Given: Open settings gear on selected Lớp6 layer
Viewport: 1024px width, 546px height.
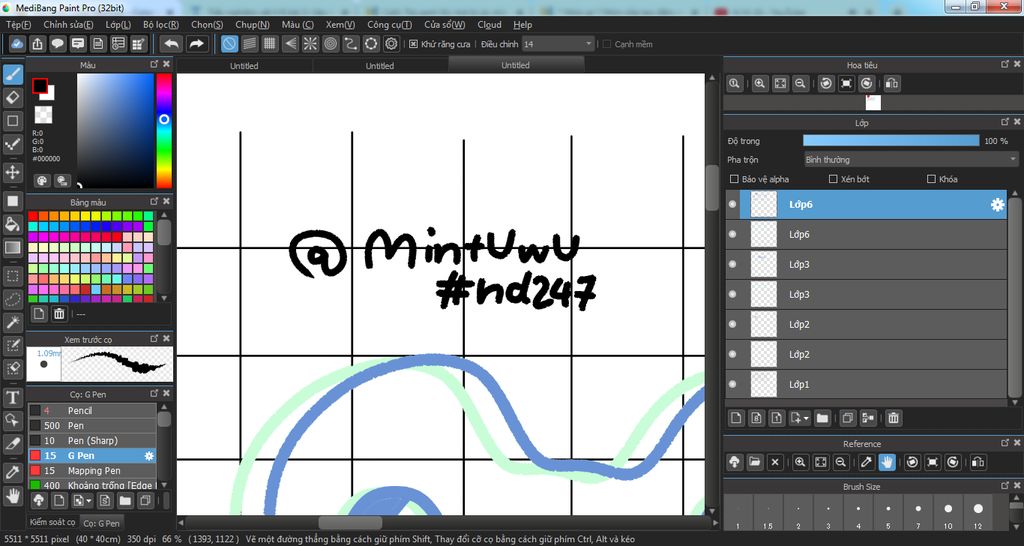Looking at the screenshot, I should (997, 204).
